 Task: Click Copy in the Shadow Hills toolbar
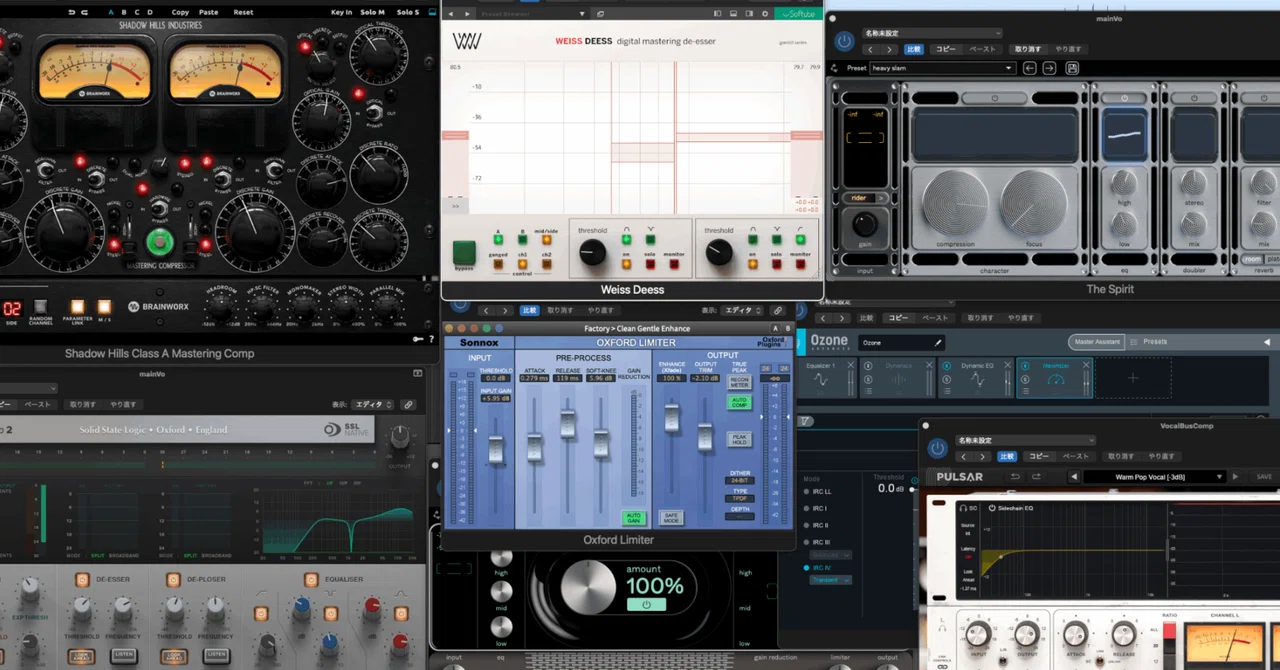(x=180, y=13)
